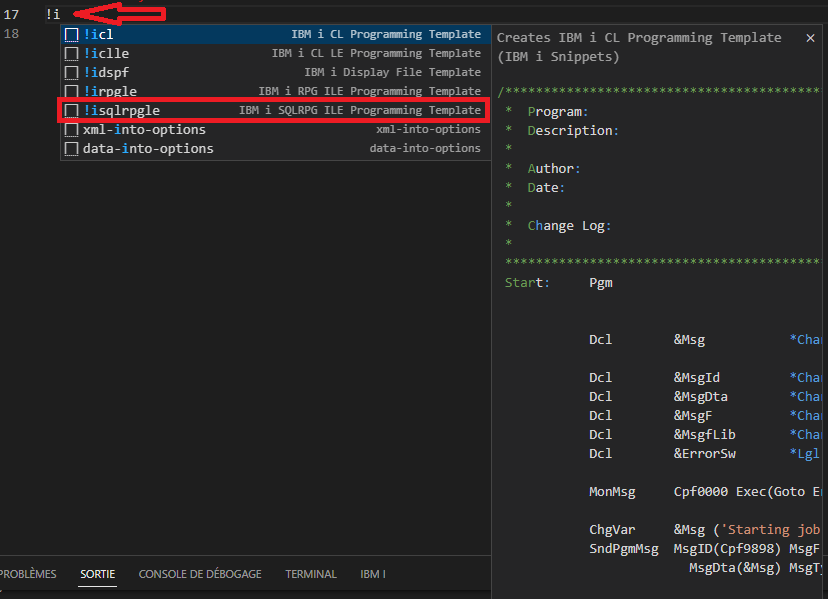The image size is (828, 599).
Task: Click the 'Program:' line in preview
Action: click(x=558, y=112)
